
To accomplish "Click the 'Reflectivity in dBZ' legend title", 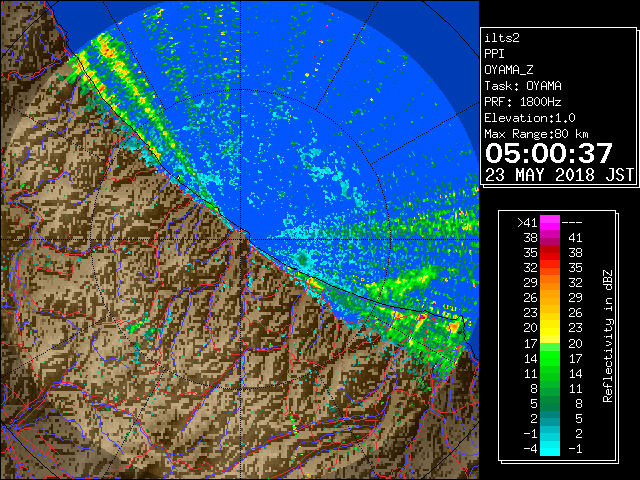I will point(608,336).
